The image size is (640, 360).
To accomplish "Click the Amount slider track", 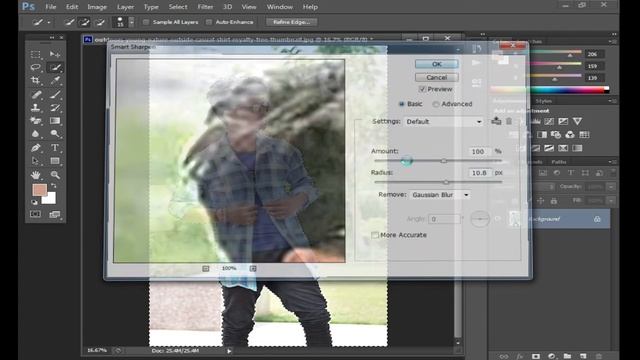I will point(438,161).
